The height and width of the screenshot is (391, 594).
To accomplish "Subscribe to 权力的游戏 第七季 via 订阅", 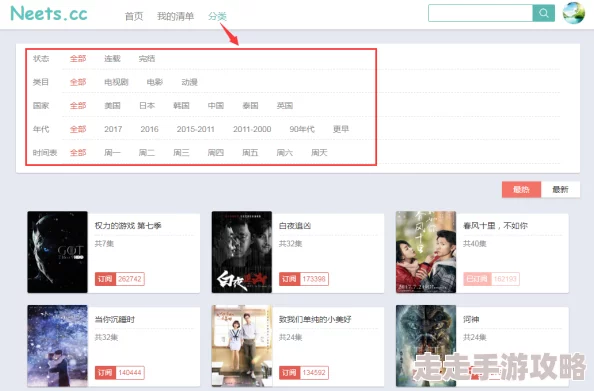I will [105, 279].
